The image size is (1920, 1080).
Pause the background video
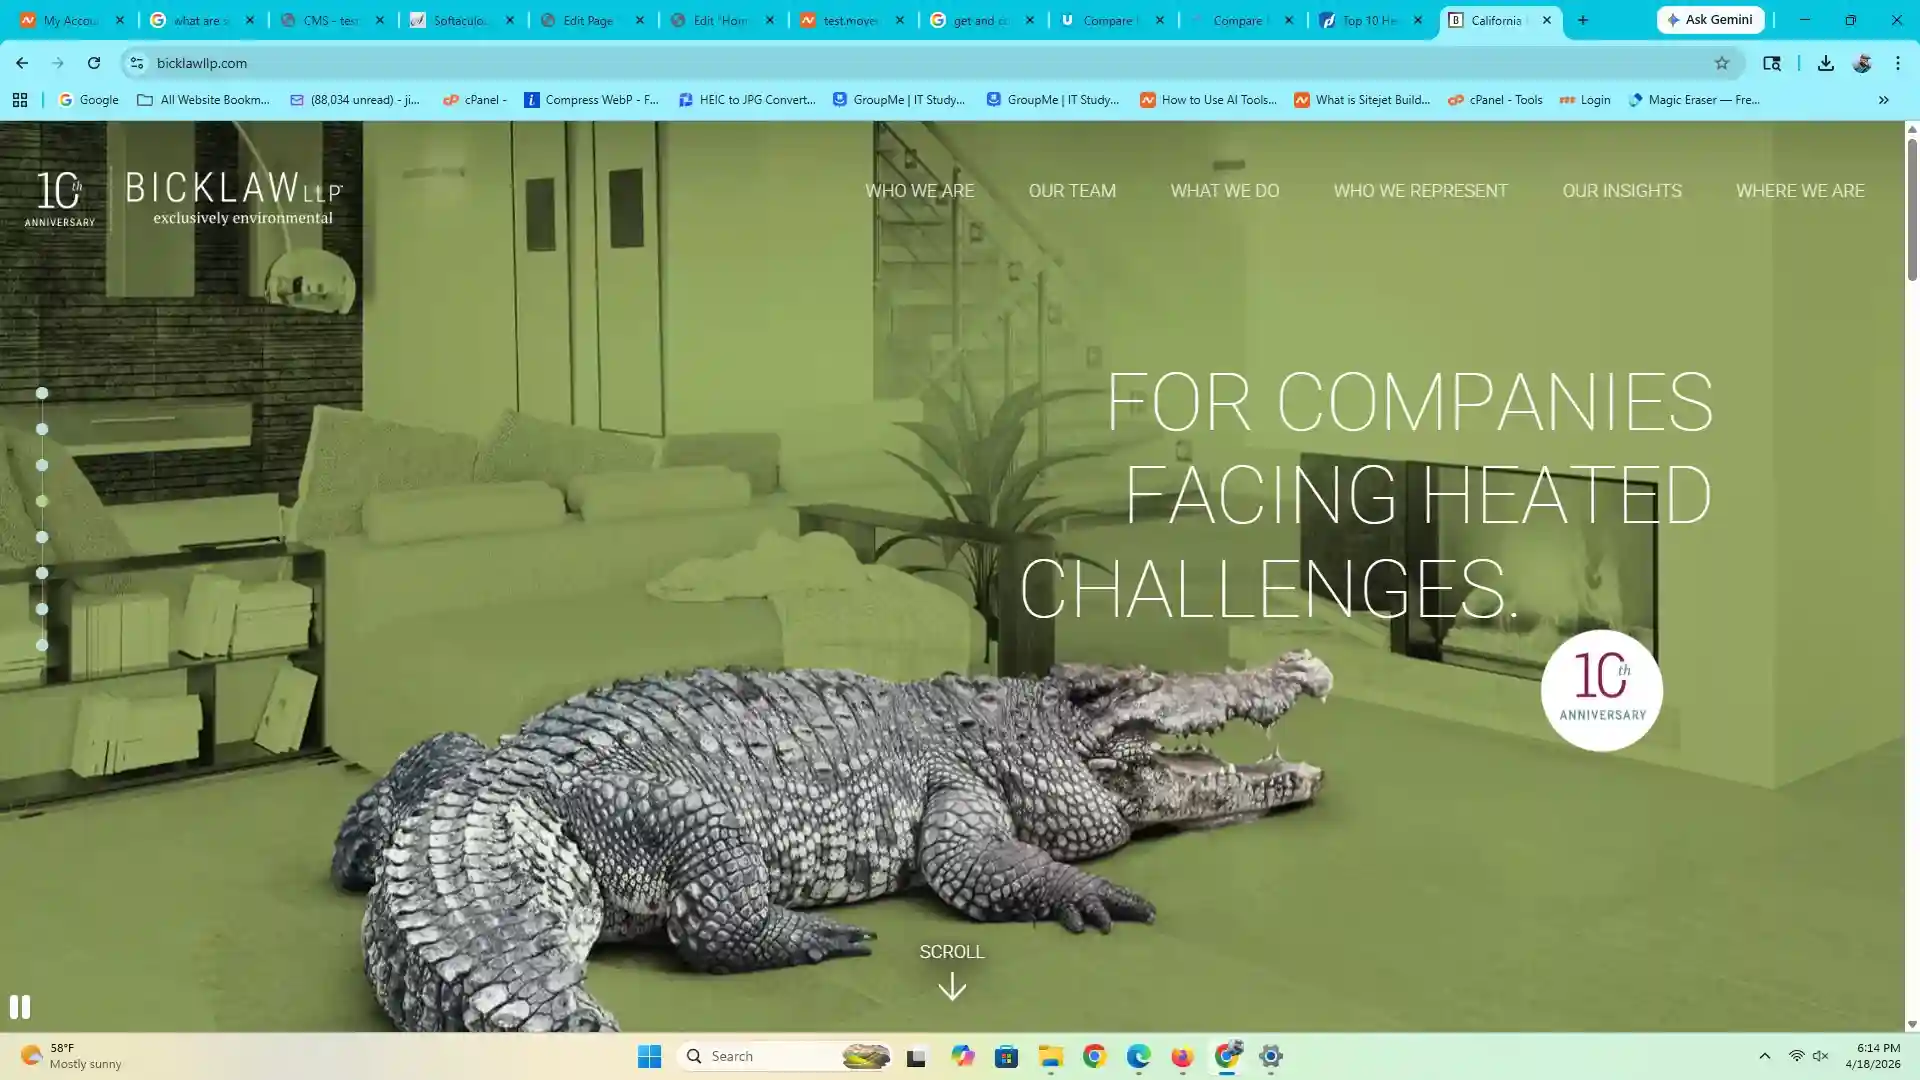(18, 1006)
